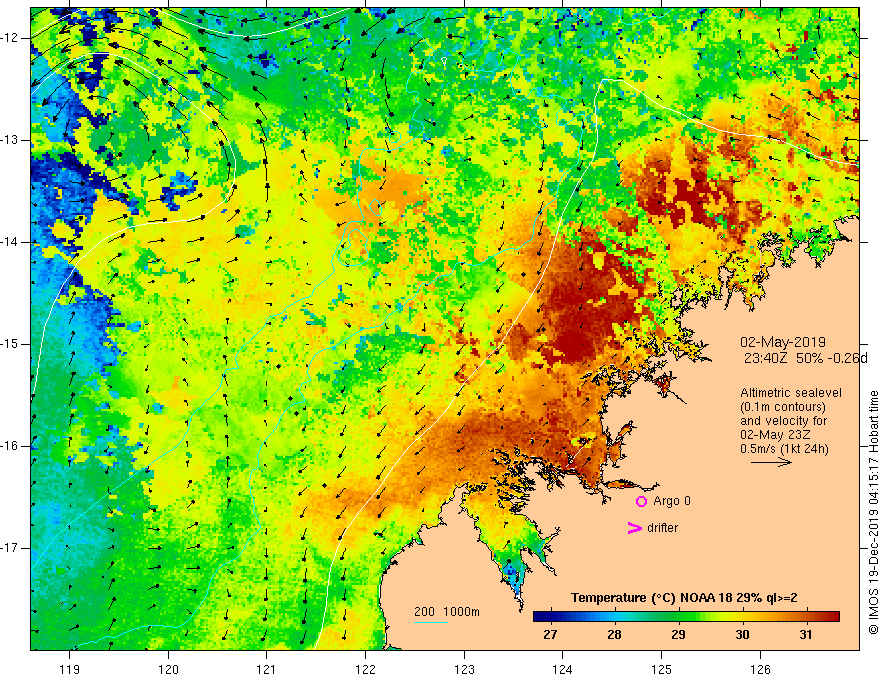The image size is (880, 680).
Task: Click the 30 value on temperature scale
Action: (742, 635)
